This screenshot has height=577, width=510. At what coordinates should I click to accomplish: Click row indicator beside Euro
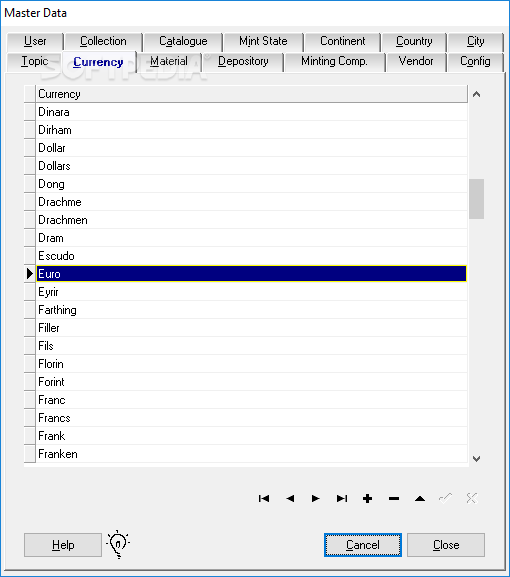(30, 274)
